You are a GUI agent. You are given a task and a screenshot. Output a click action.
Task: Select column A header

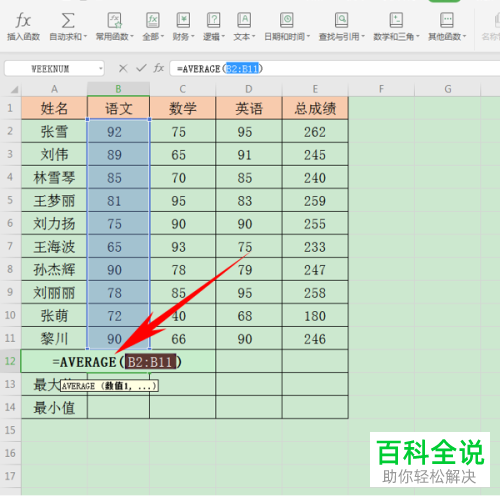(x=54, y=89)
